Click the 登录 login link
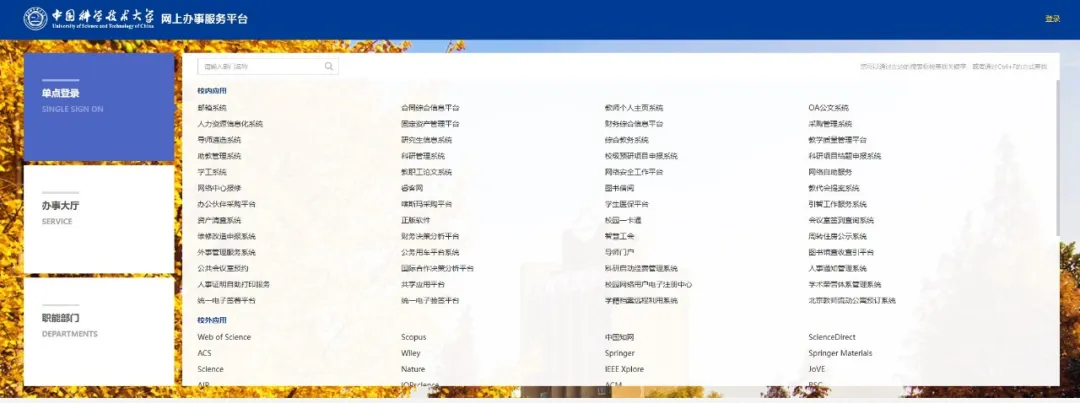Image resolution: width=1080 pixels, height=403 pixels. pyautogui.click(x=1052, y=19)
